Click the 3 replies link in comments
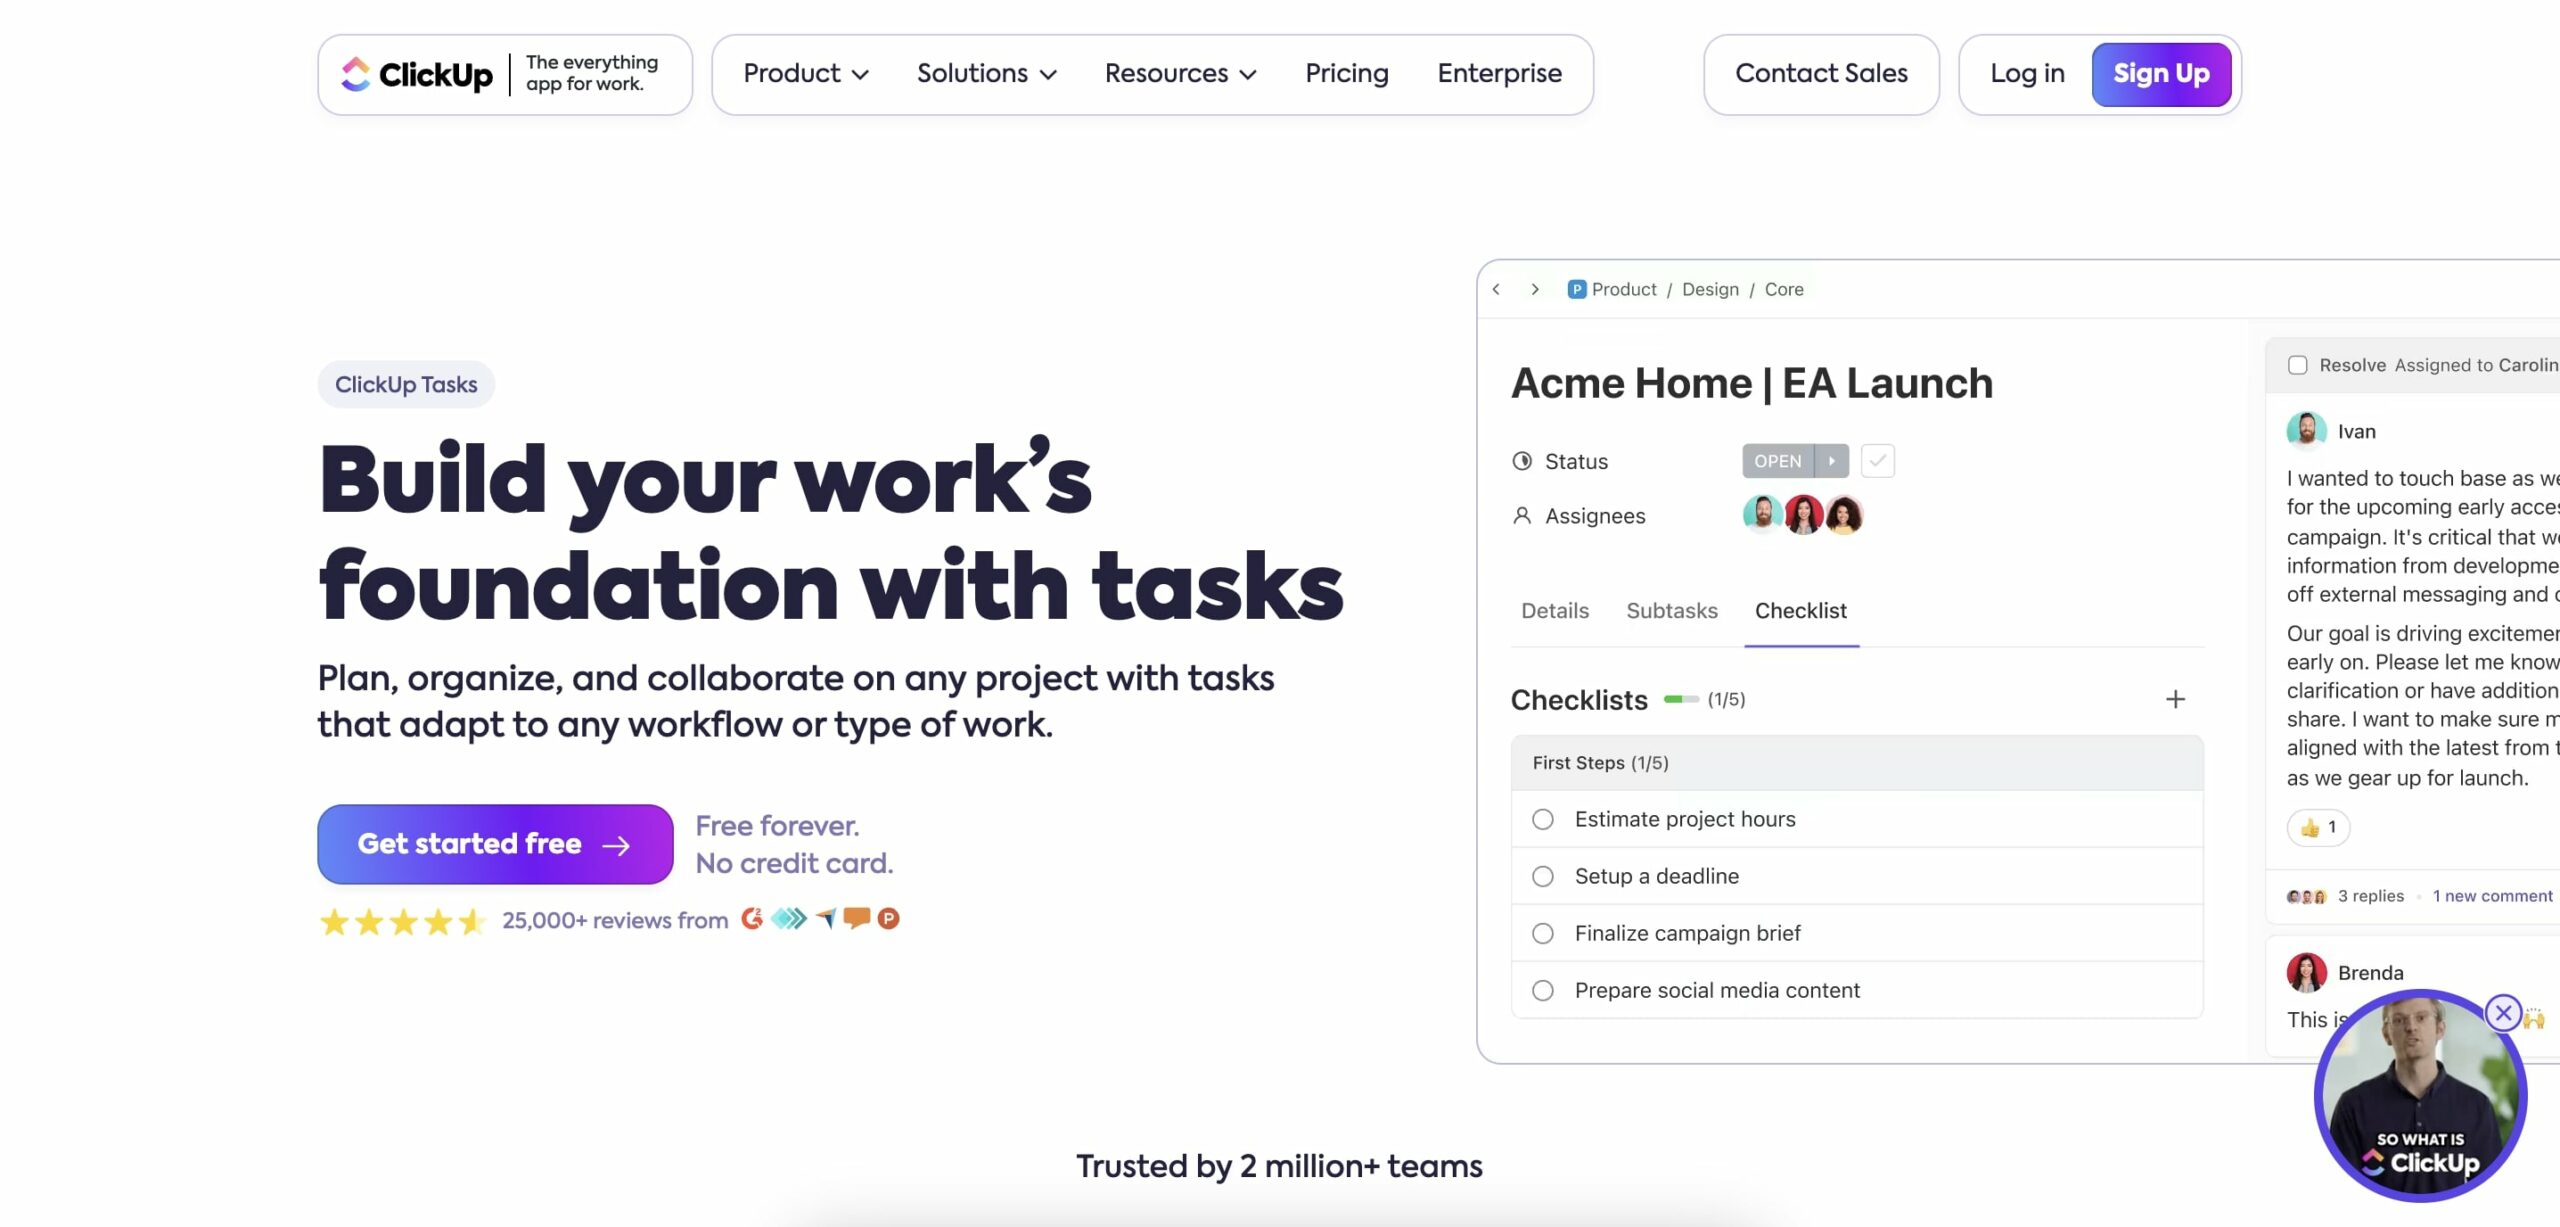 click(x=2371, y=894)
